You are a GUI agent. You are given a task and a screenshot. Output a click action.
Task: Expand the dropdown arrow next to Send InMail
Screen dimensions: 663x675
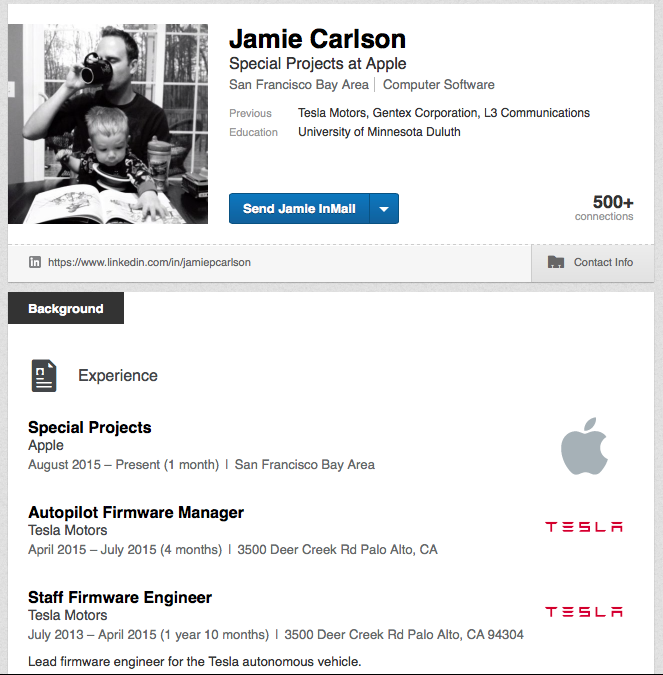click(384, 209)
